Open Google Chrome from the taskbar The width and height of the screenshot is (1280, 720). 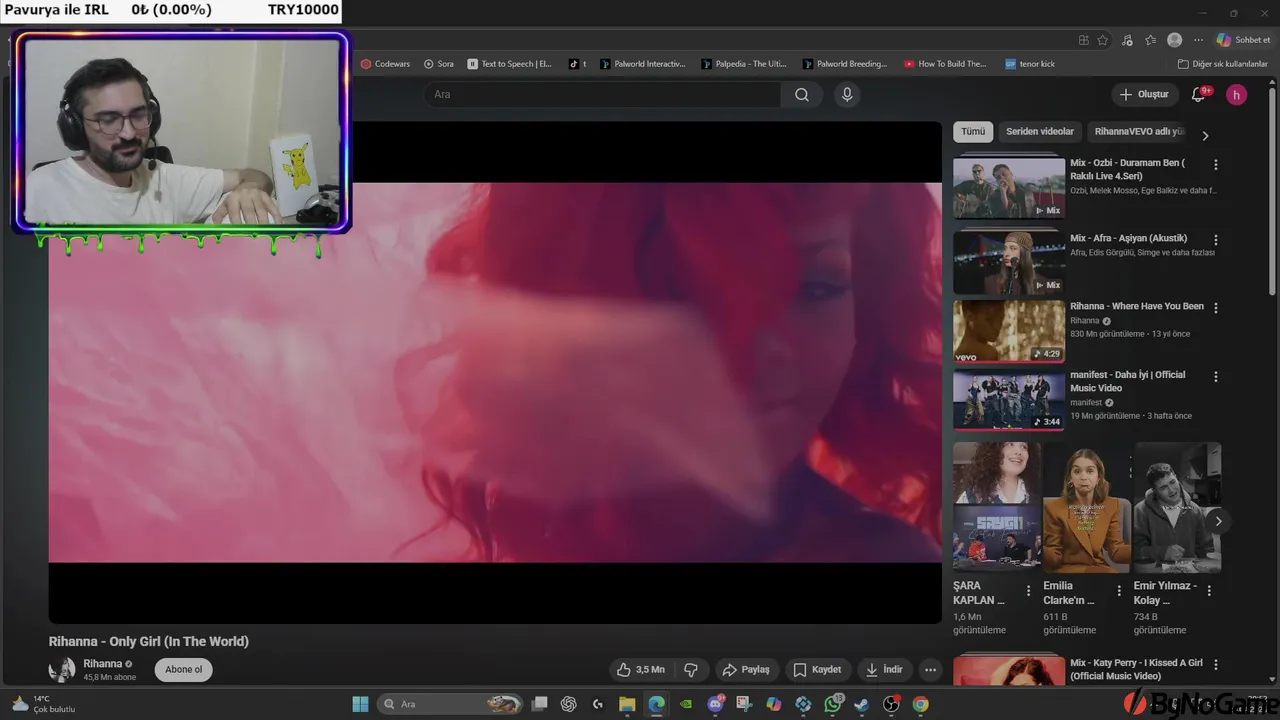point(920,704)
